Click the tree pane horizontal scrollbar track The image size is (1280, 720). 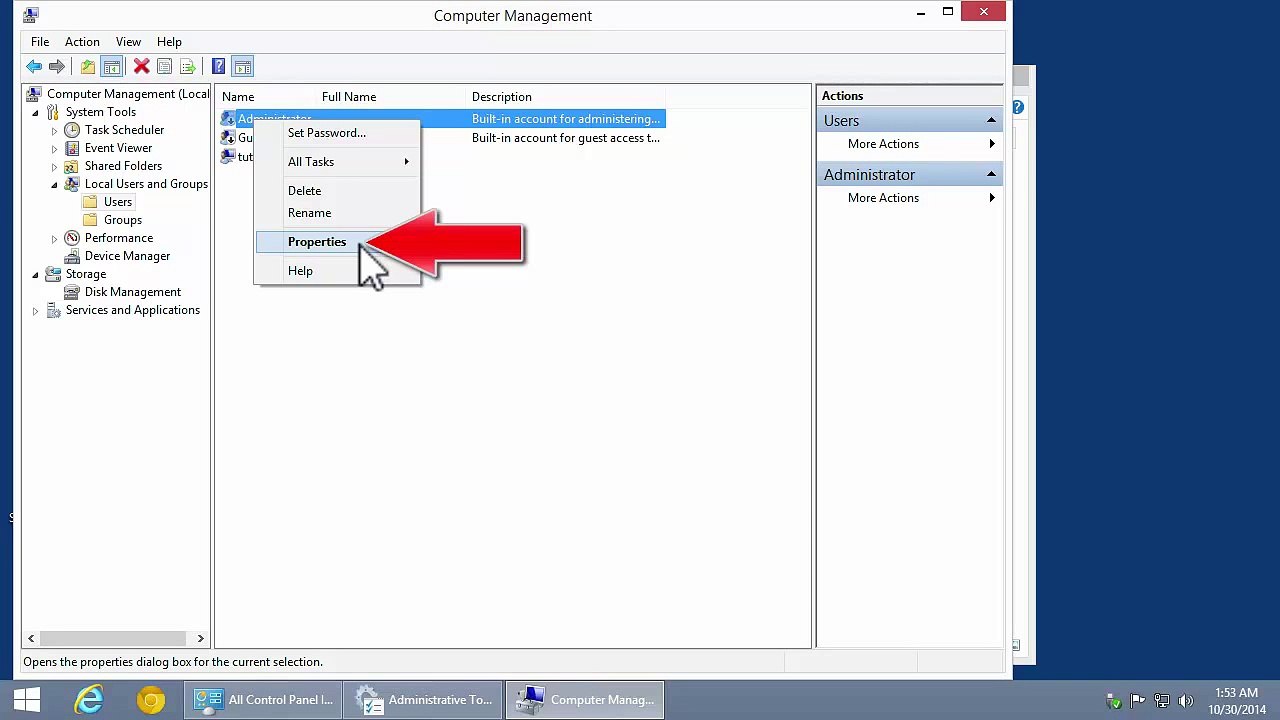[115, 638]
